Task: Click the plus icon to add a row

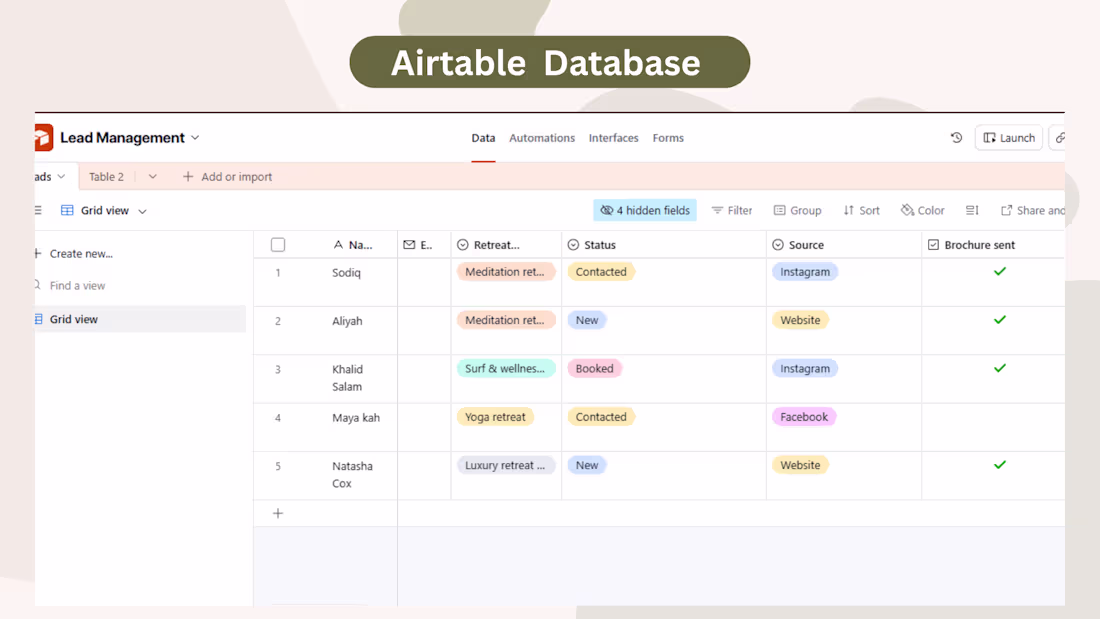Action: [x=278, y=514]
